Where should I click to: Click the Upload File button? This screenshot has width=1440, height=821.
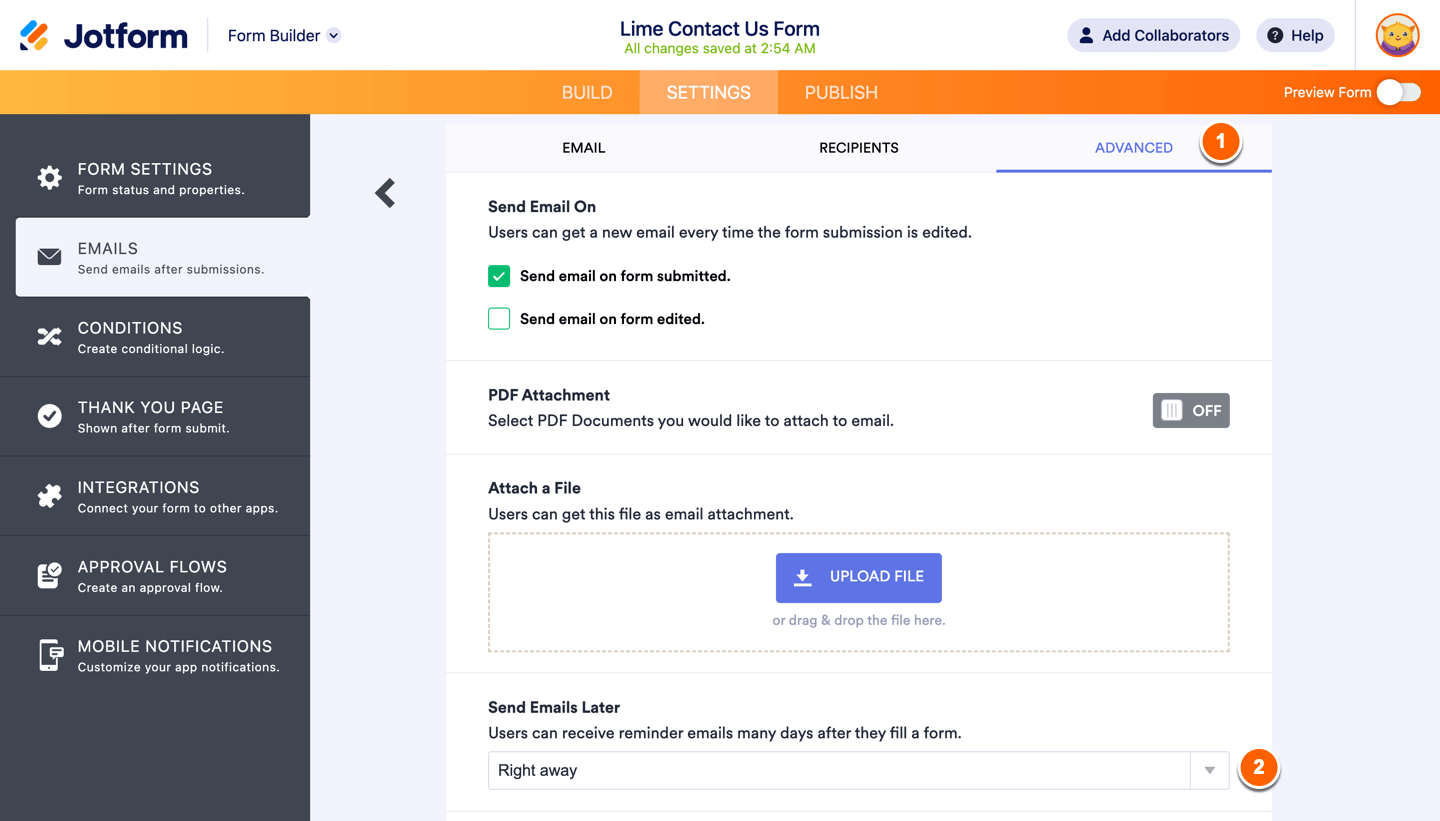[x=858, y=577]
